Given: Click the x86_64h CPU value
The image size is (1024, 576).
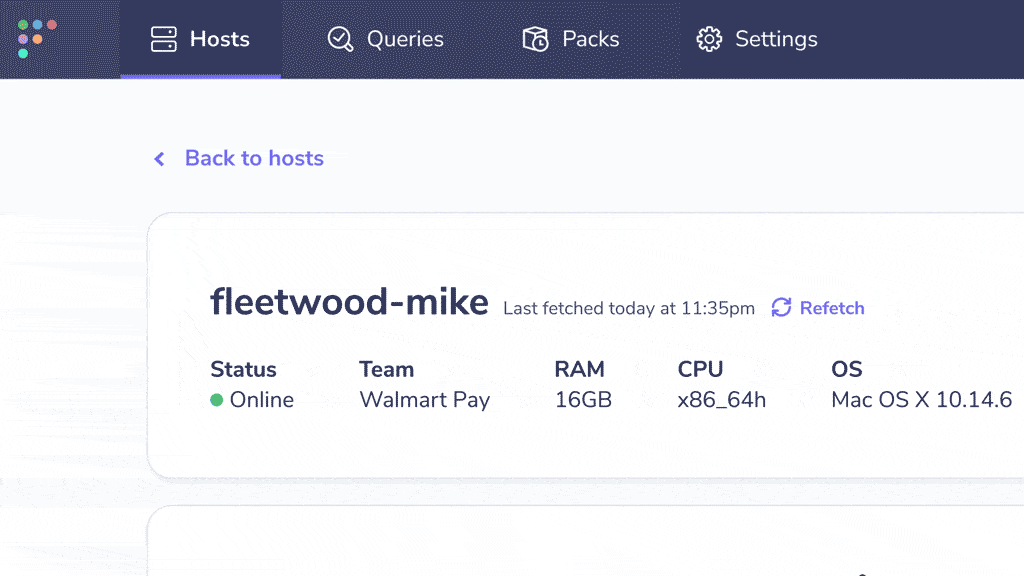Looking at the screenshot, I should click(x=722, y=400).
